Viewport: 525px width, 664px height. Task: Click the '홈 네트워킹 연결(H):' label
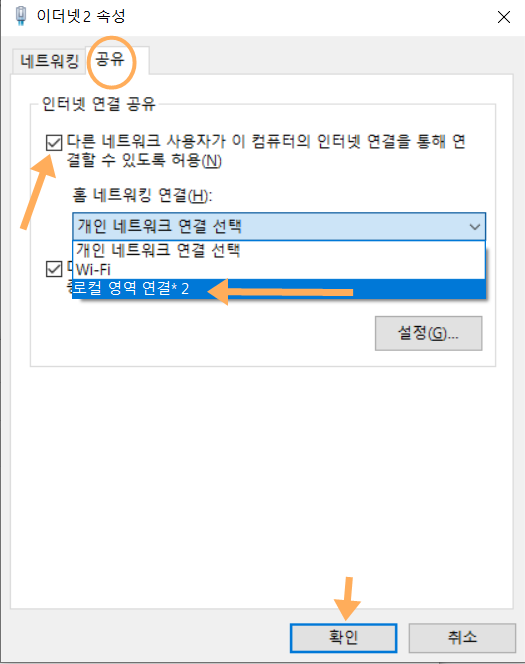tap(142, 196)
